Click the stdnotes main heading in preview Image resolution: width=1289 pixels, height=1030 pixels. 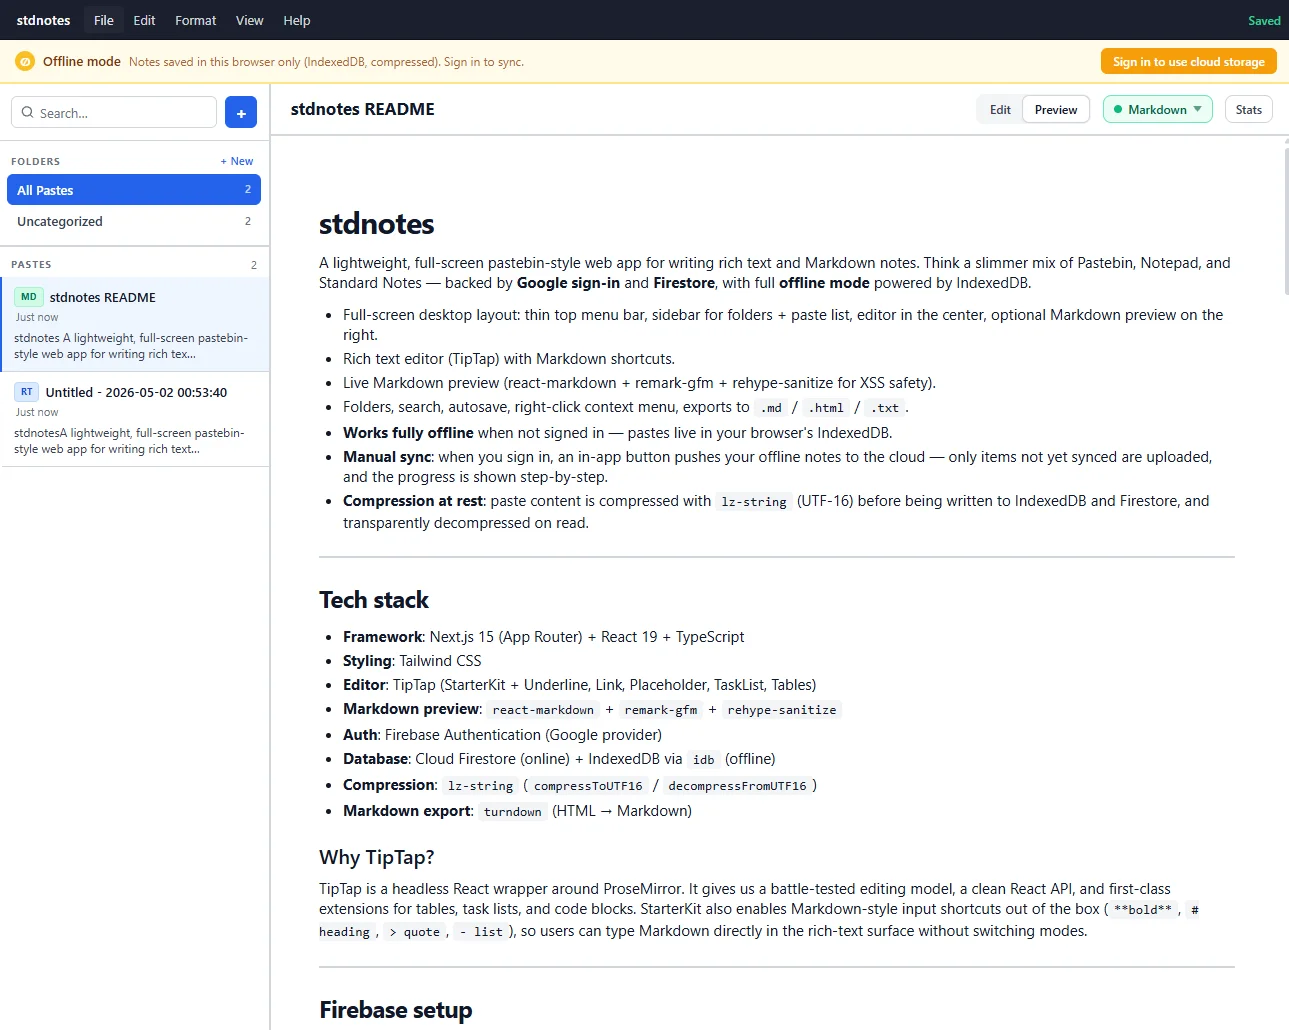click(377, 224)
